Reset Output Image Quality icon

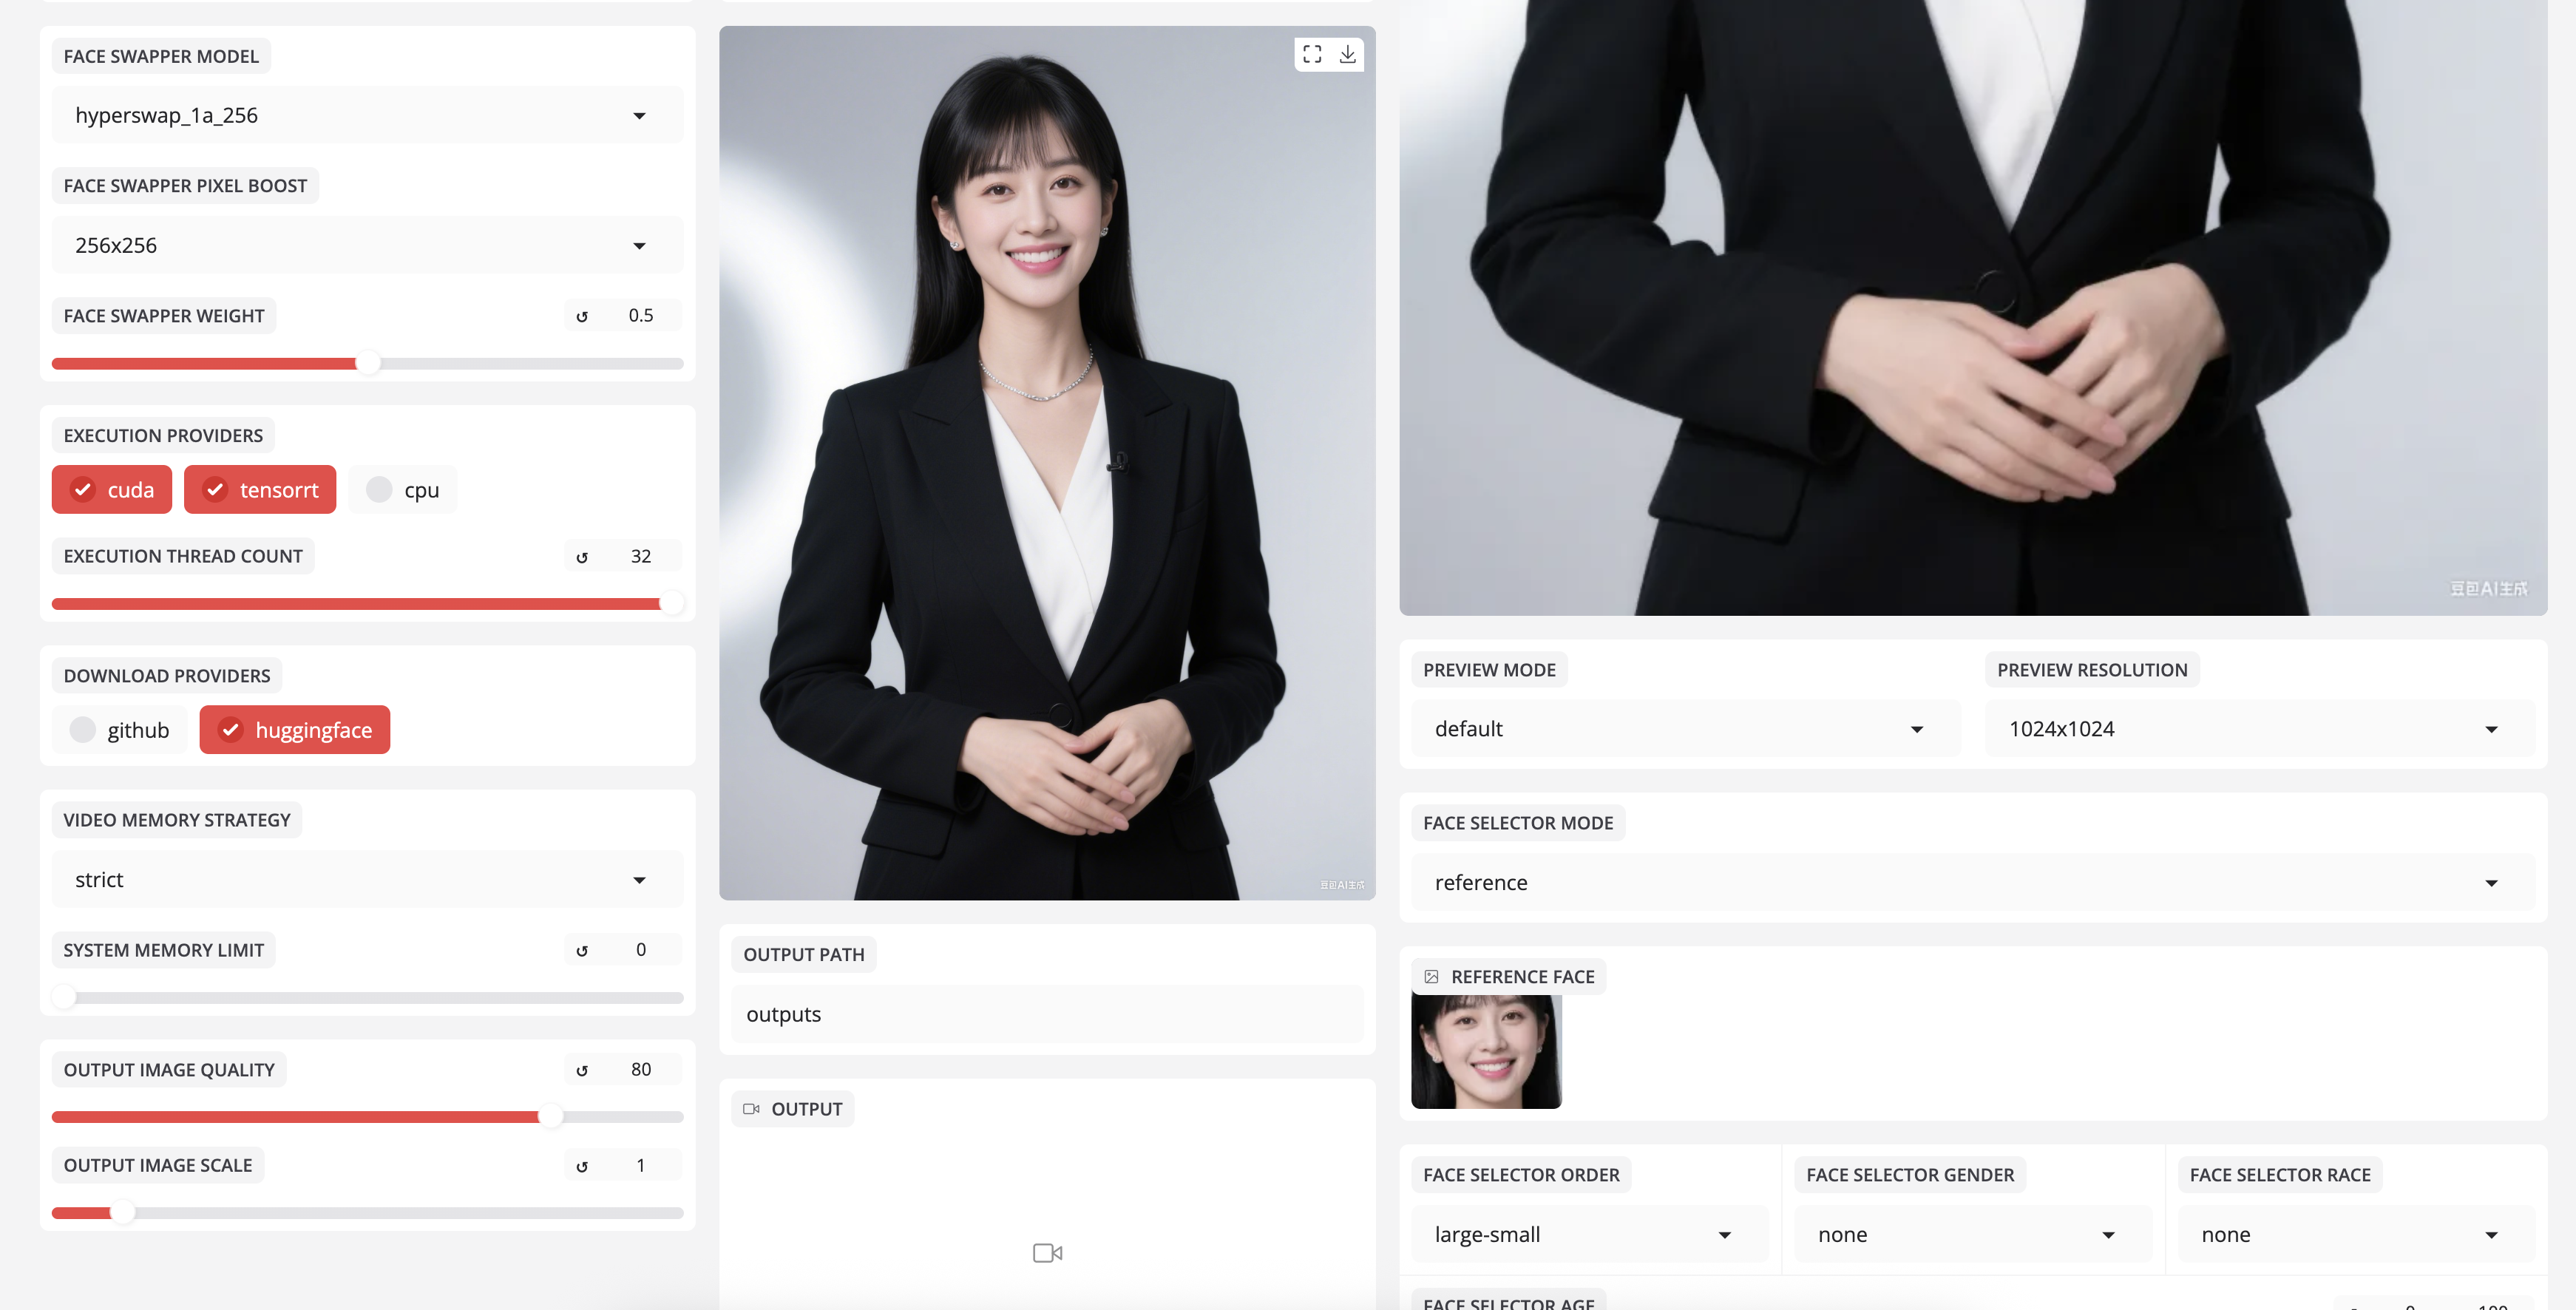tap(582, 1070)
